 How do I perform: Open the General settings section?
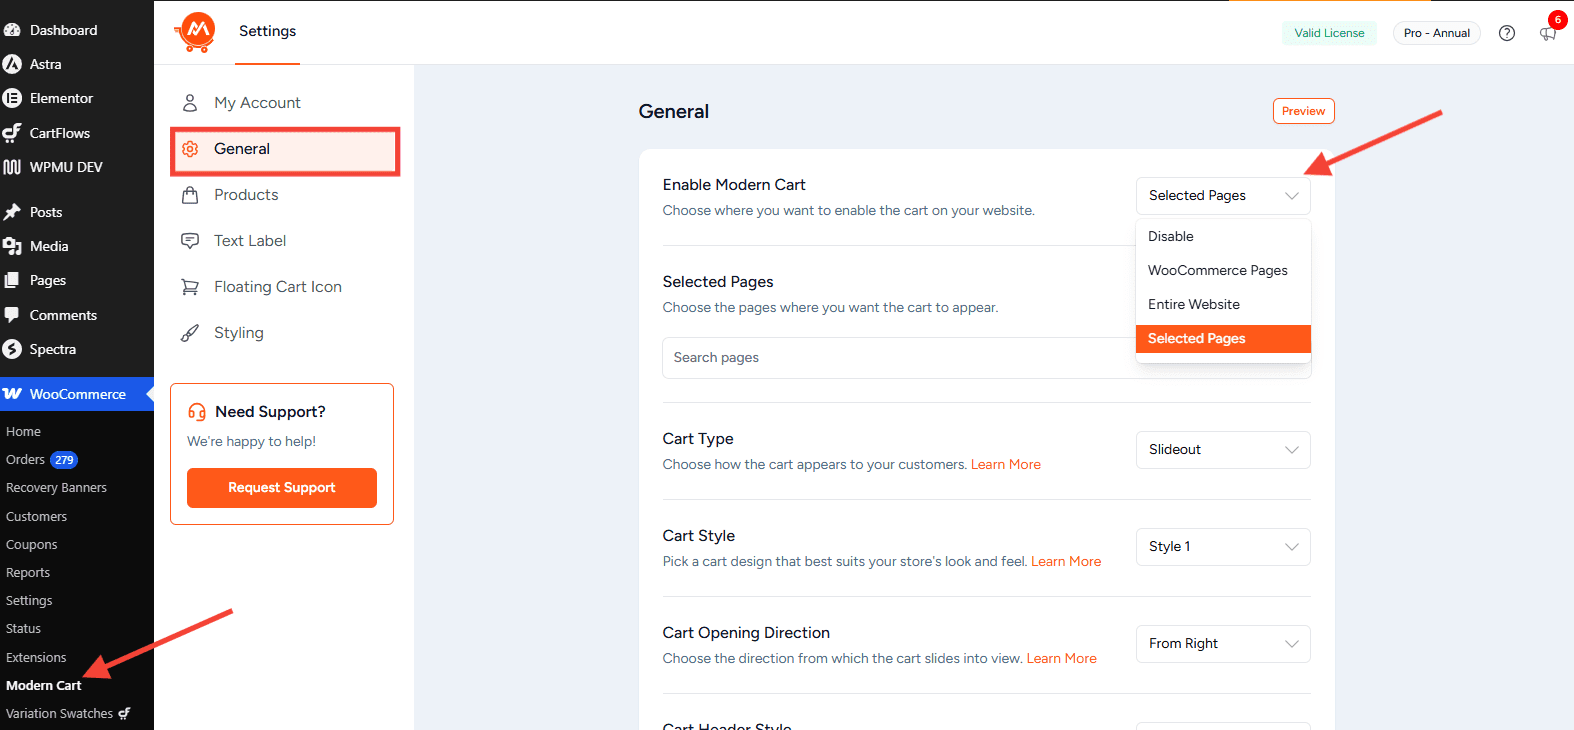[x=285, y=151]
